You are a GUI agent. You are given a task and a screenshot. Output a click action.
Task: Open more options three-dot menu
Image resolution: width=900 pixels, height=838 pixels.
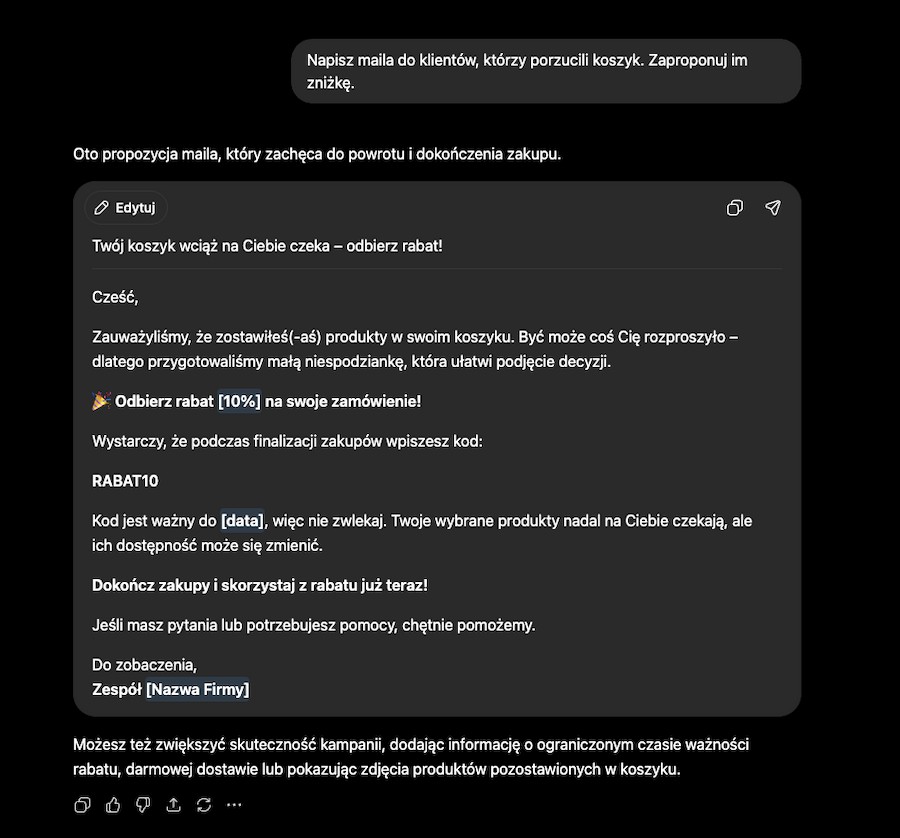coord(234,805)
